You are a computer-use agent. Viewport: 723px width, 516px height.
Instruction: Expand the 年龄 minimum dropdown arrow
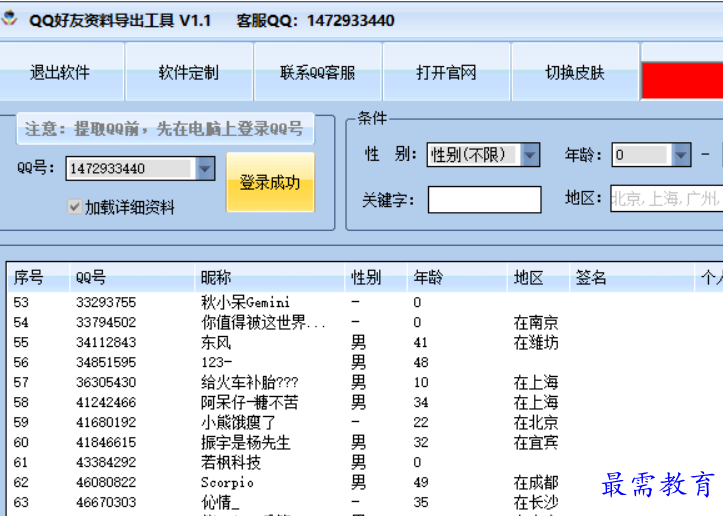[681, 154]
